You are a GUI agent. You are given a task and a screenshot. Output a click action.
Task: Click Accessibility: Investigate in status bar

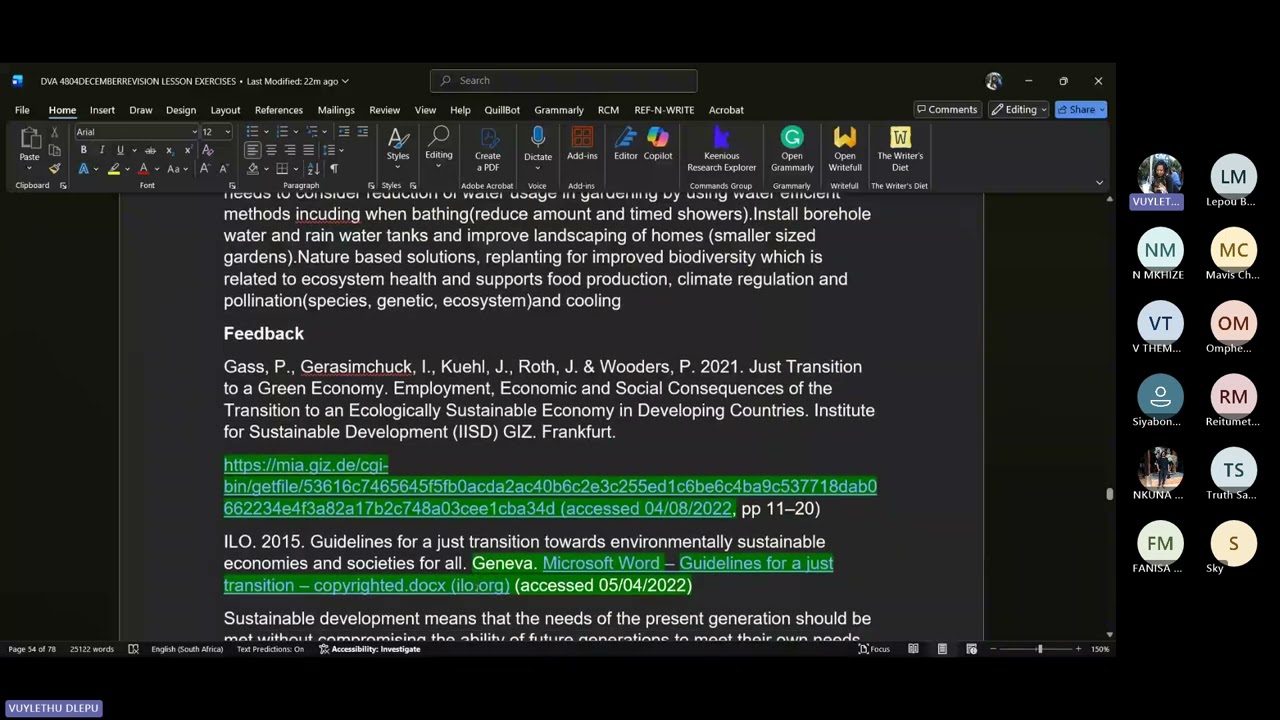click(x=369, y=649)
